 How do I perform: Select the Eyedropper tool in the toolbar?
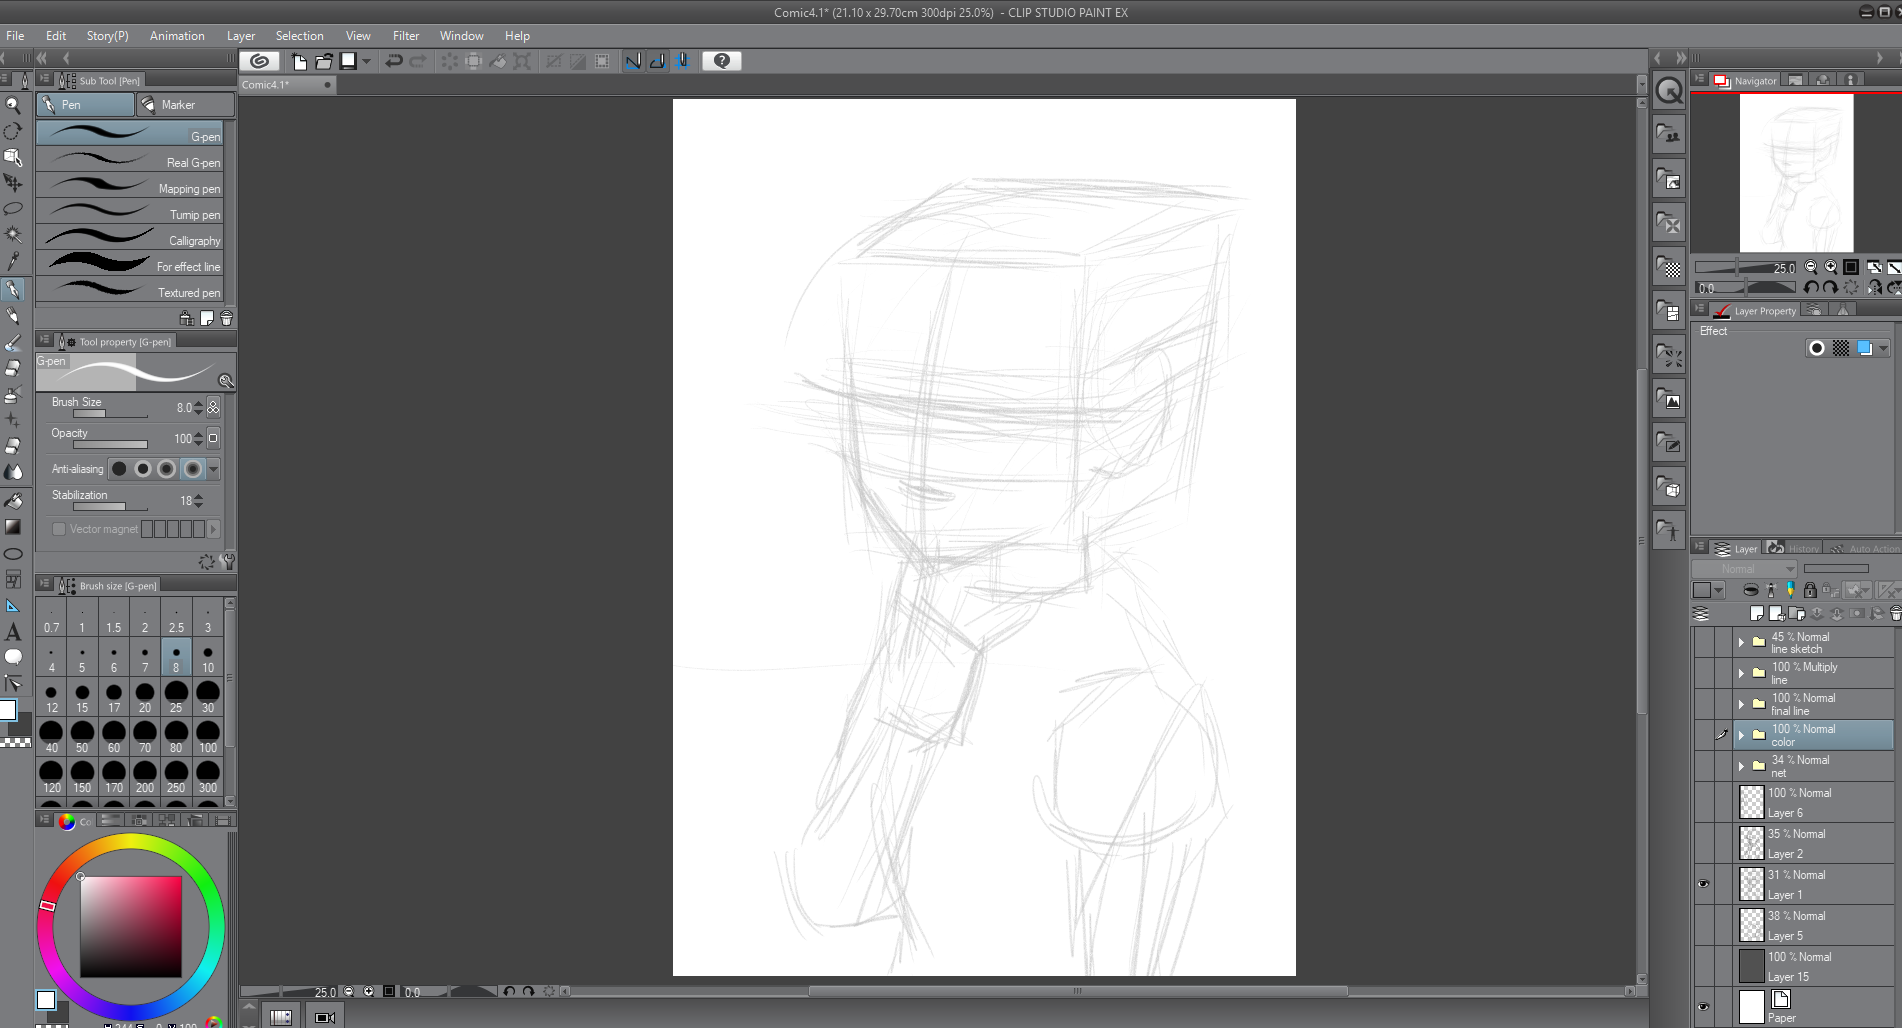(x=13, y=262)
